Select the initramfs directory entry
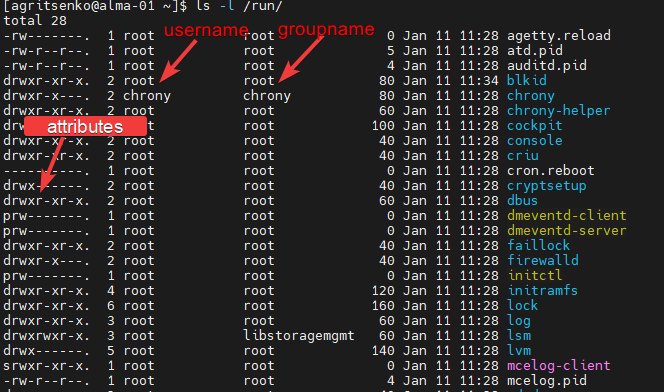Viewport: 664px width, 392px height. [x=542, y=290]
